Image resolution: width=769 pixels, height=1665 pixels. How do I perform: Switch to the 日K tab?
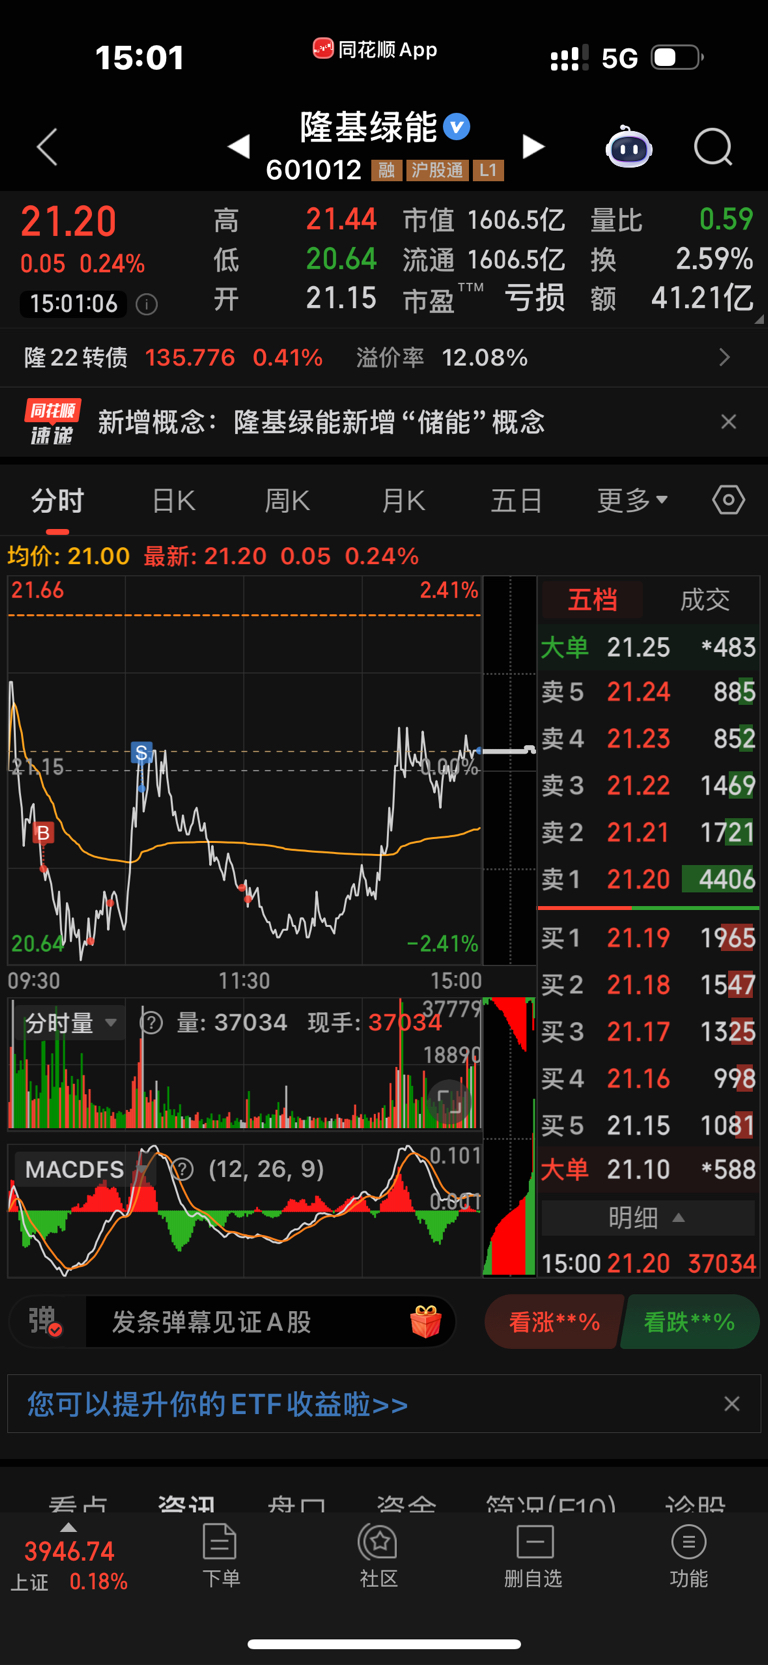point(174,500)
